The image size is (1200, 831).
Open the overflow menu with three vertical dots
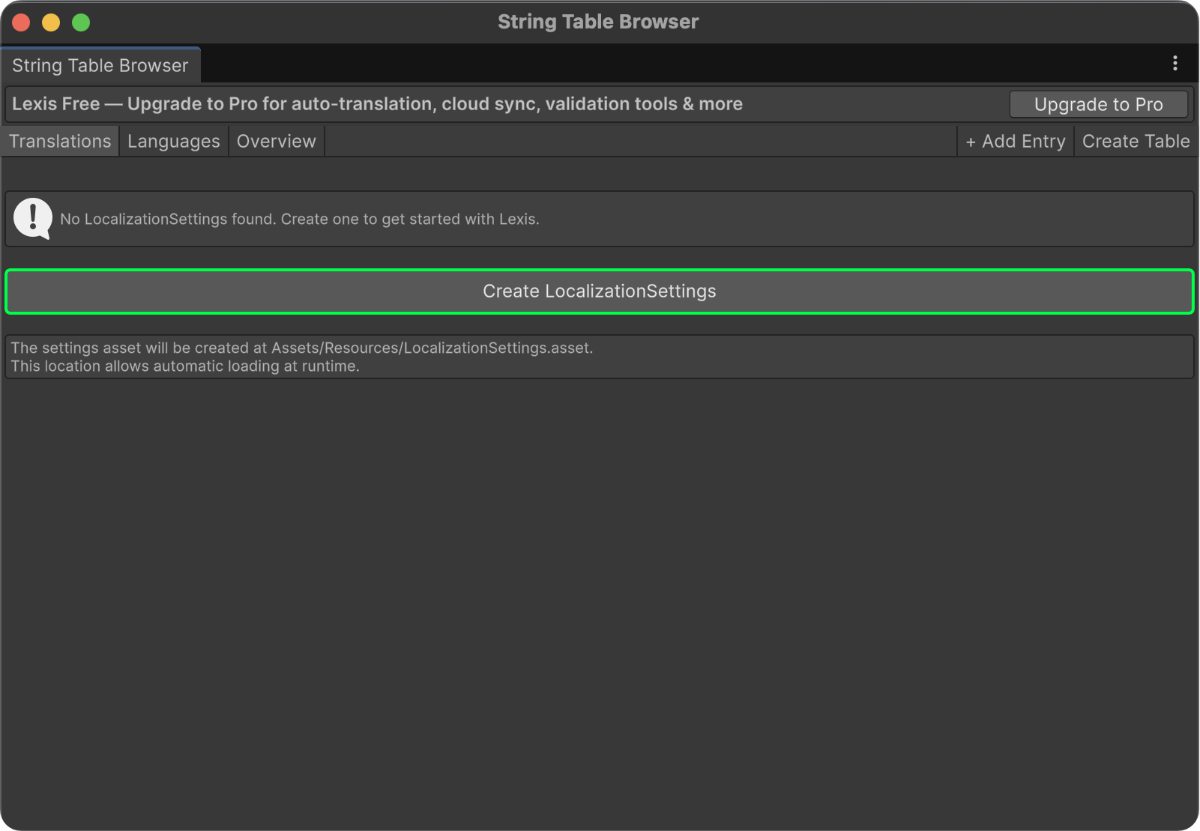point(1175,63)
